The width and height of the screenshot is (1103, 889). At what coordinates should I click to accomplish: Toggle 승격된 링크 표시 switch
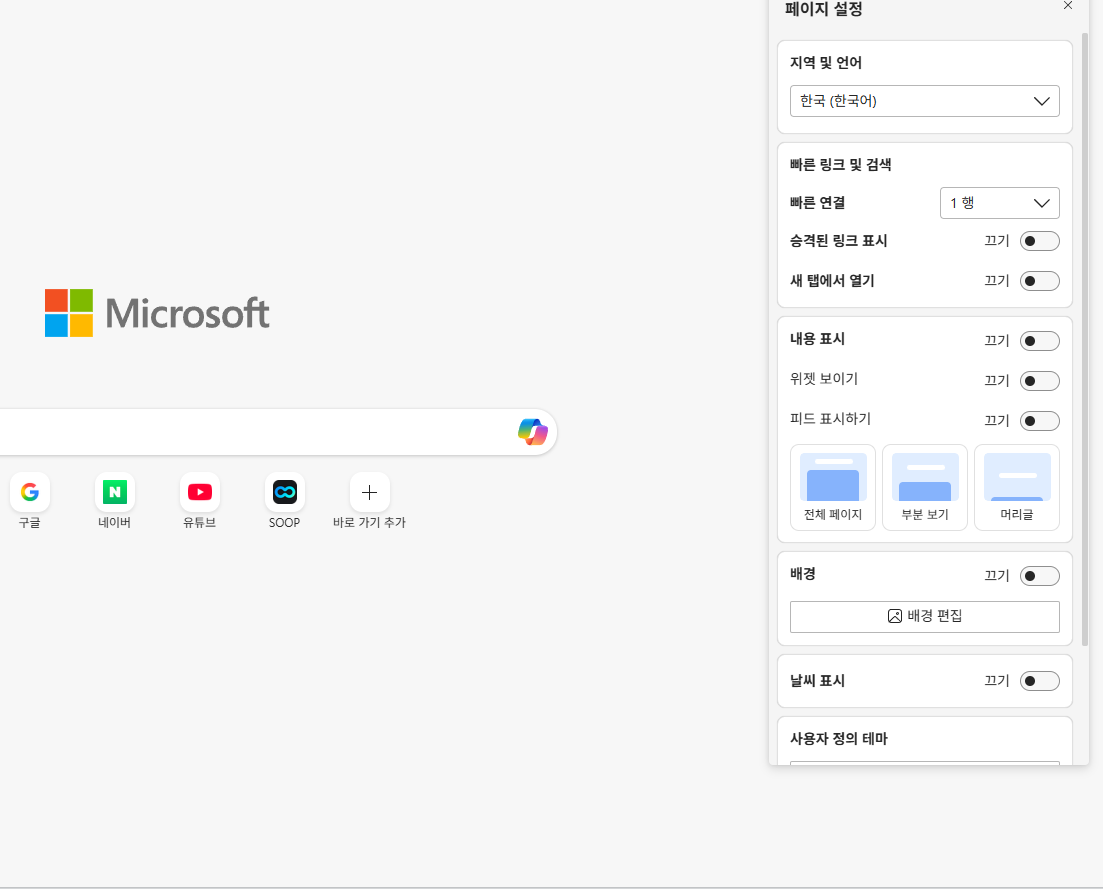pos(1040,241)
